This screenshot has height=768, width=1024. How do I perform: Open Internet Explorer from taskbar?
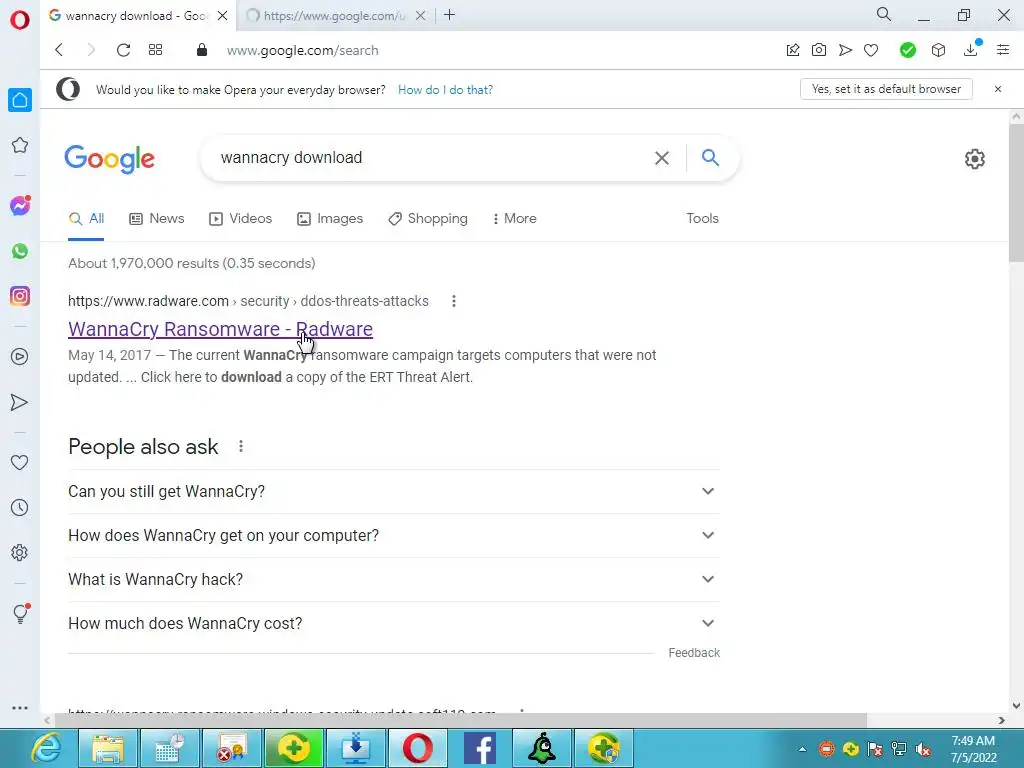coord(47,748)
